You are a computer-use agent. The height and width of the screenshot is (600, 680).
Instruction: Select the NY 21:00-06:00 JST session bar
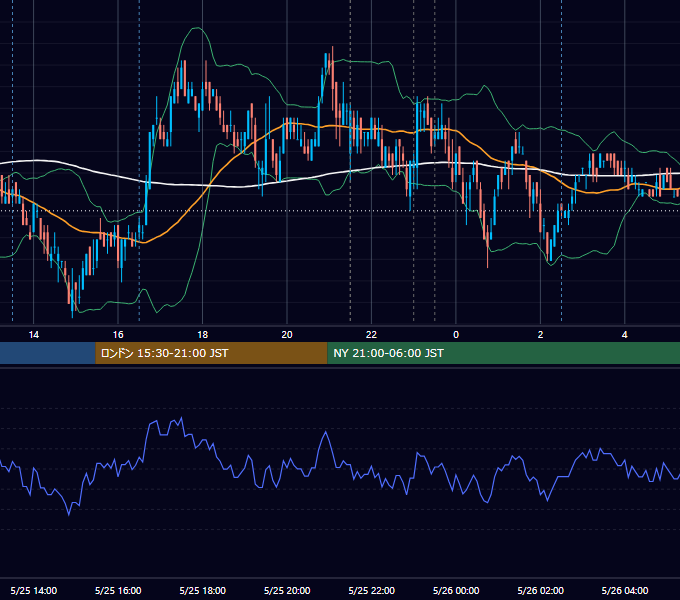pyautogui.click(x=503, y=353)
